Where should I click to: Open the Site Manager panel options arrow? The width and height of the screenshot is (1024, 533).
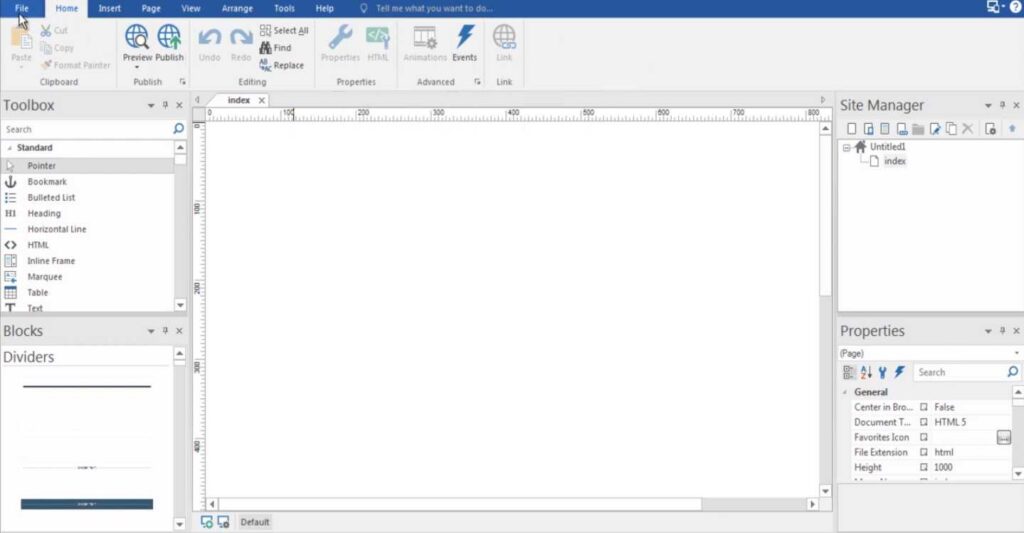pos(988,105)
